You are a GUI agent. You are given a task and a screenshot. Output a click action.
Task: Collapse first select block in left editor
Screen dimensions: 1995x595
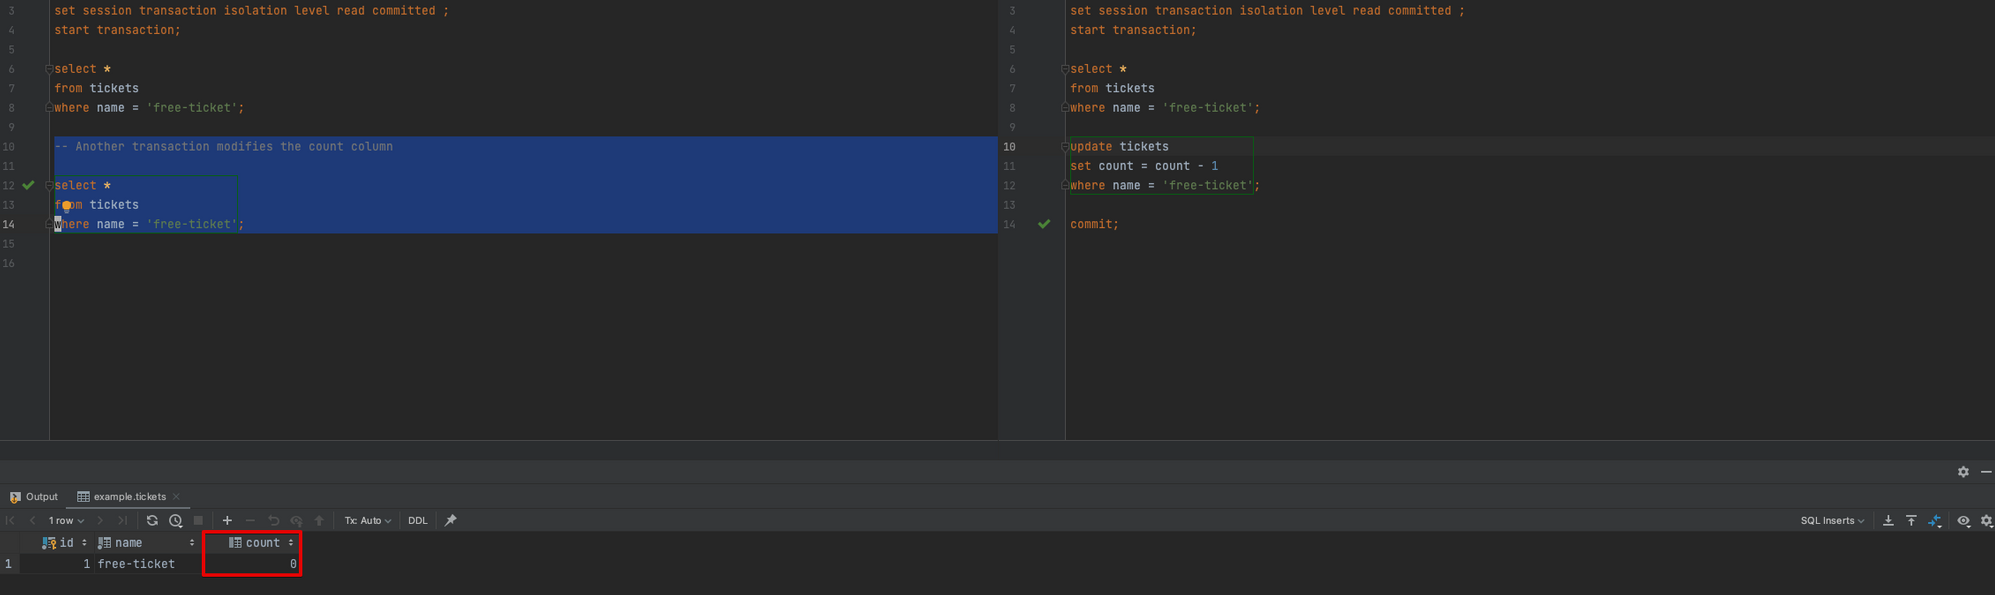[x=49, y=69]
